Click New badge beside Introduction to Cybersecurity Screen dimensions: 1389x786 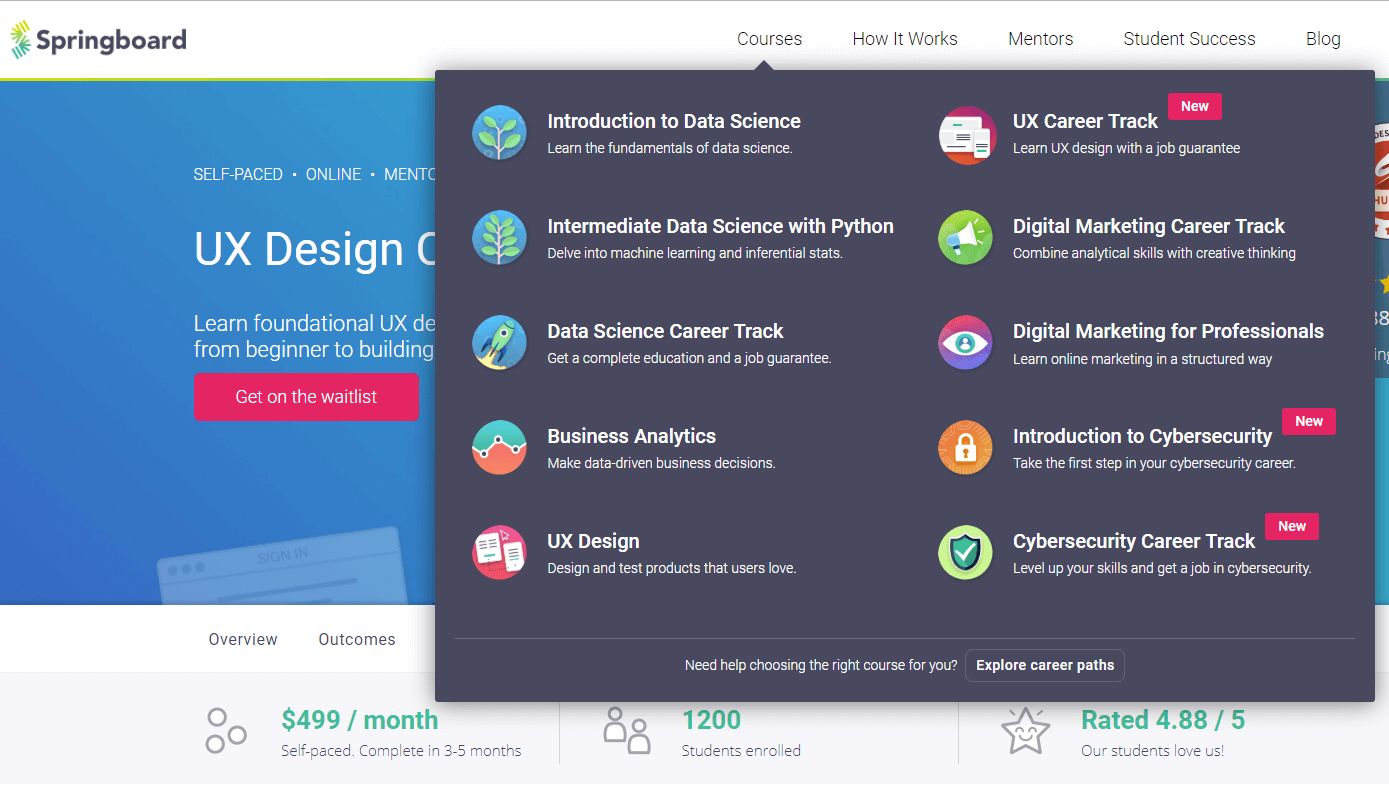(1309, 421)
